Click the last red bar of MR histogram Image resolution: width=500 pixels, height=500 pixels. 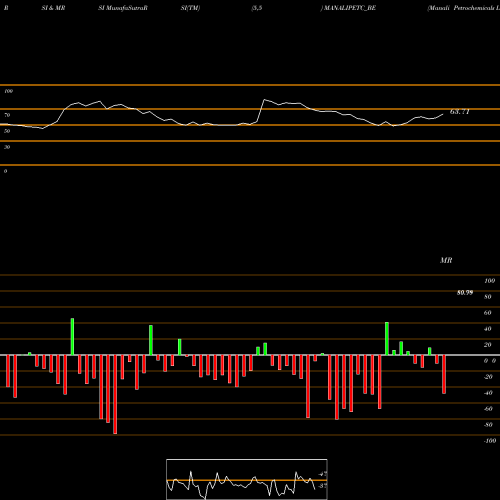tap(444, 374)
